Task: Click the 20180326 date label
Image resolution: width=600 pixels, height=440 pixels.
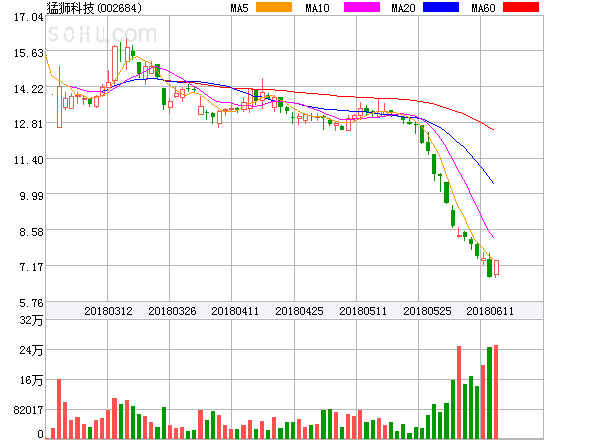Action: [172, 311]
